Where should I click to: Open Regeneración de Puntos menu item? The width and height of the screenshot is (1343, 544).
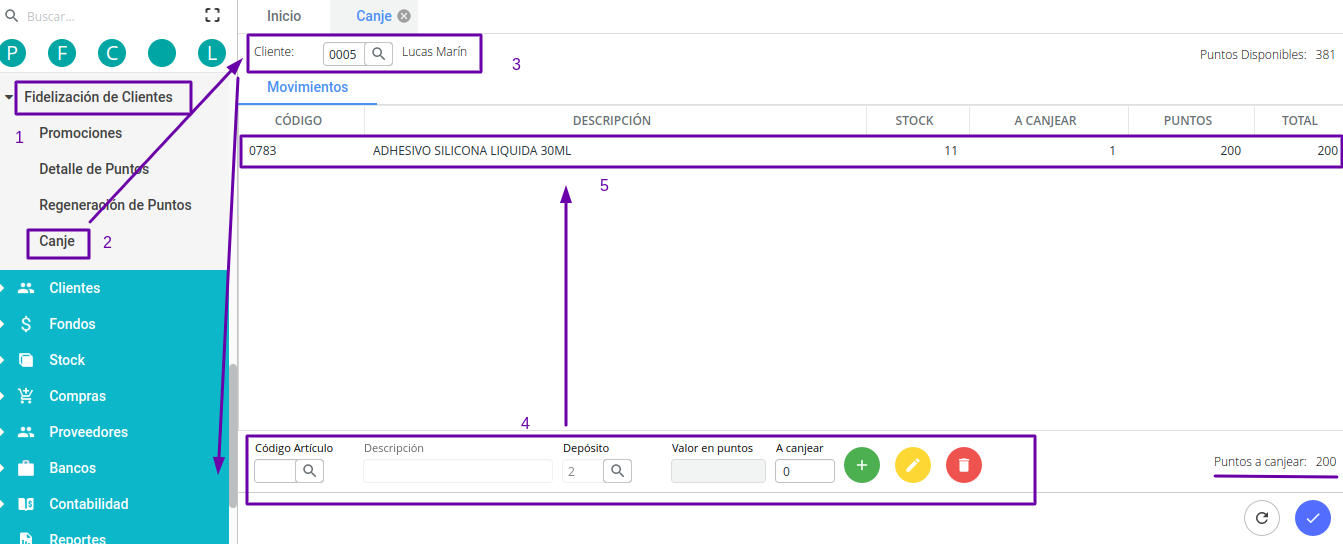(115, 205)
